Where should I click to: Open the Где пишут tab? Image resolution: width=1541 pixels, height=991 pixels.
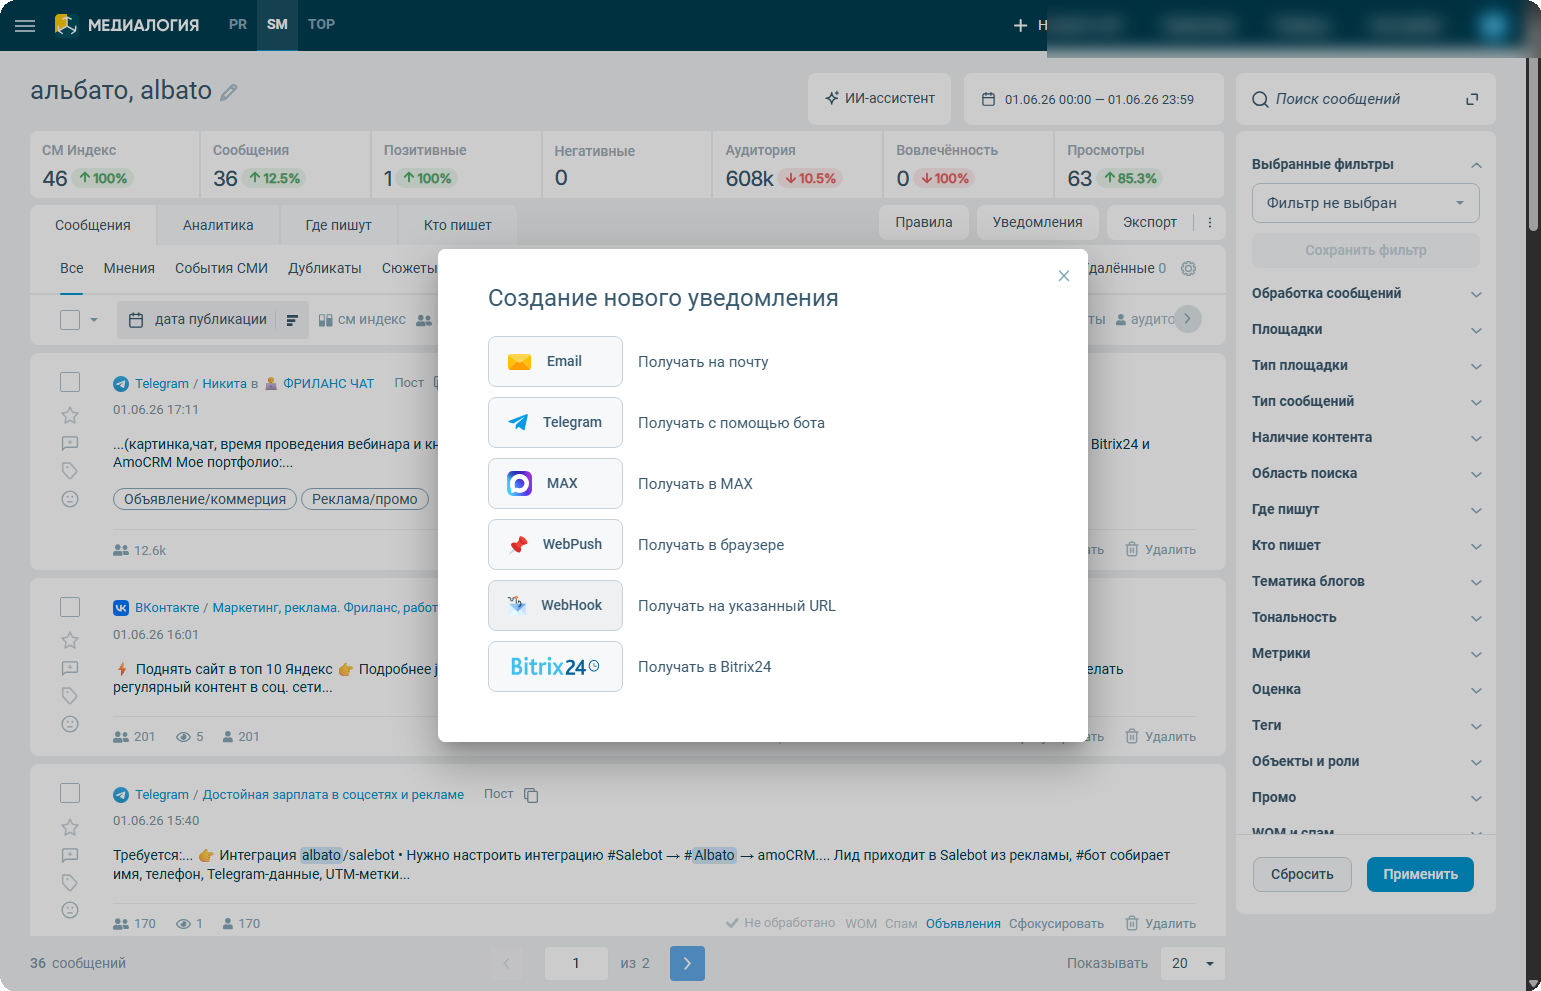click(338, 225)
